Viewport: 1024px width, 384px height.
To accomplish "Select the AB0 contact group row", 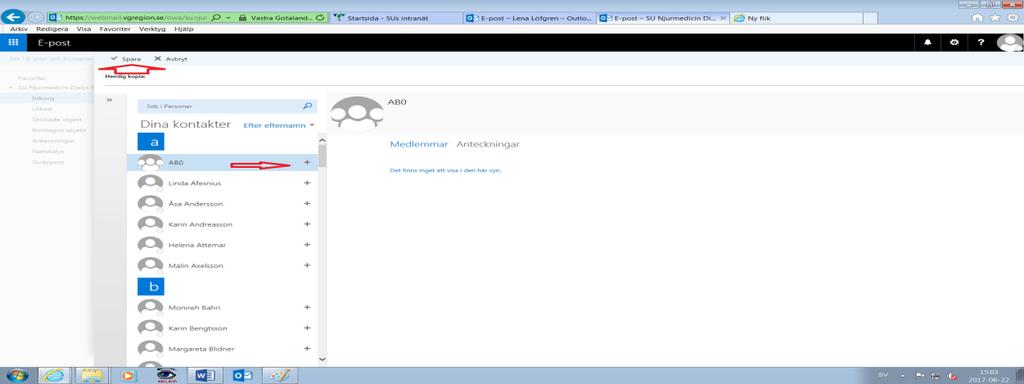I will click(x=222, y=163).
